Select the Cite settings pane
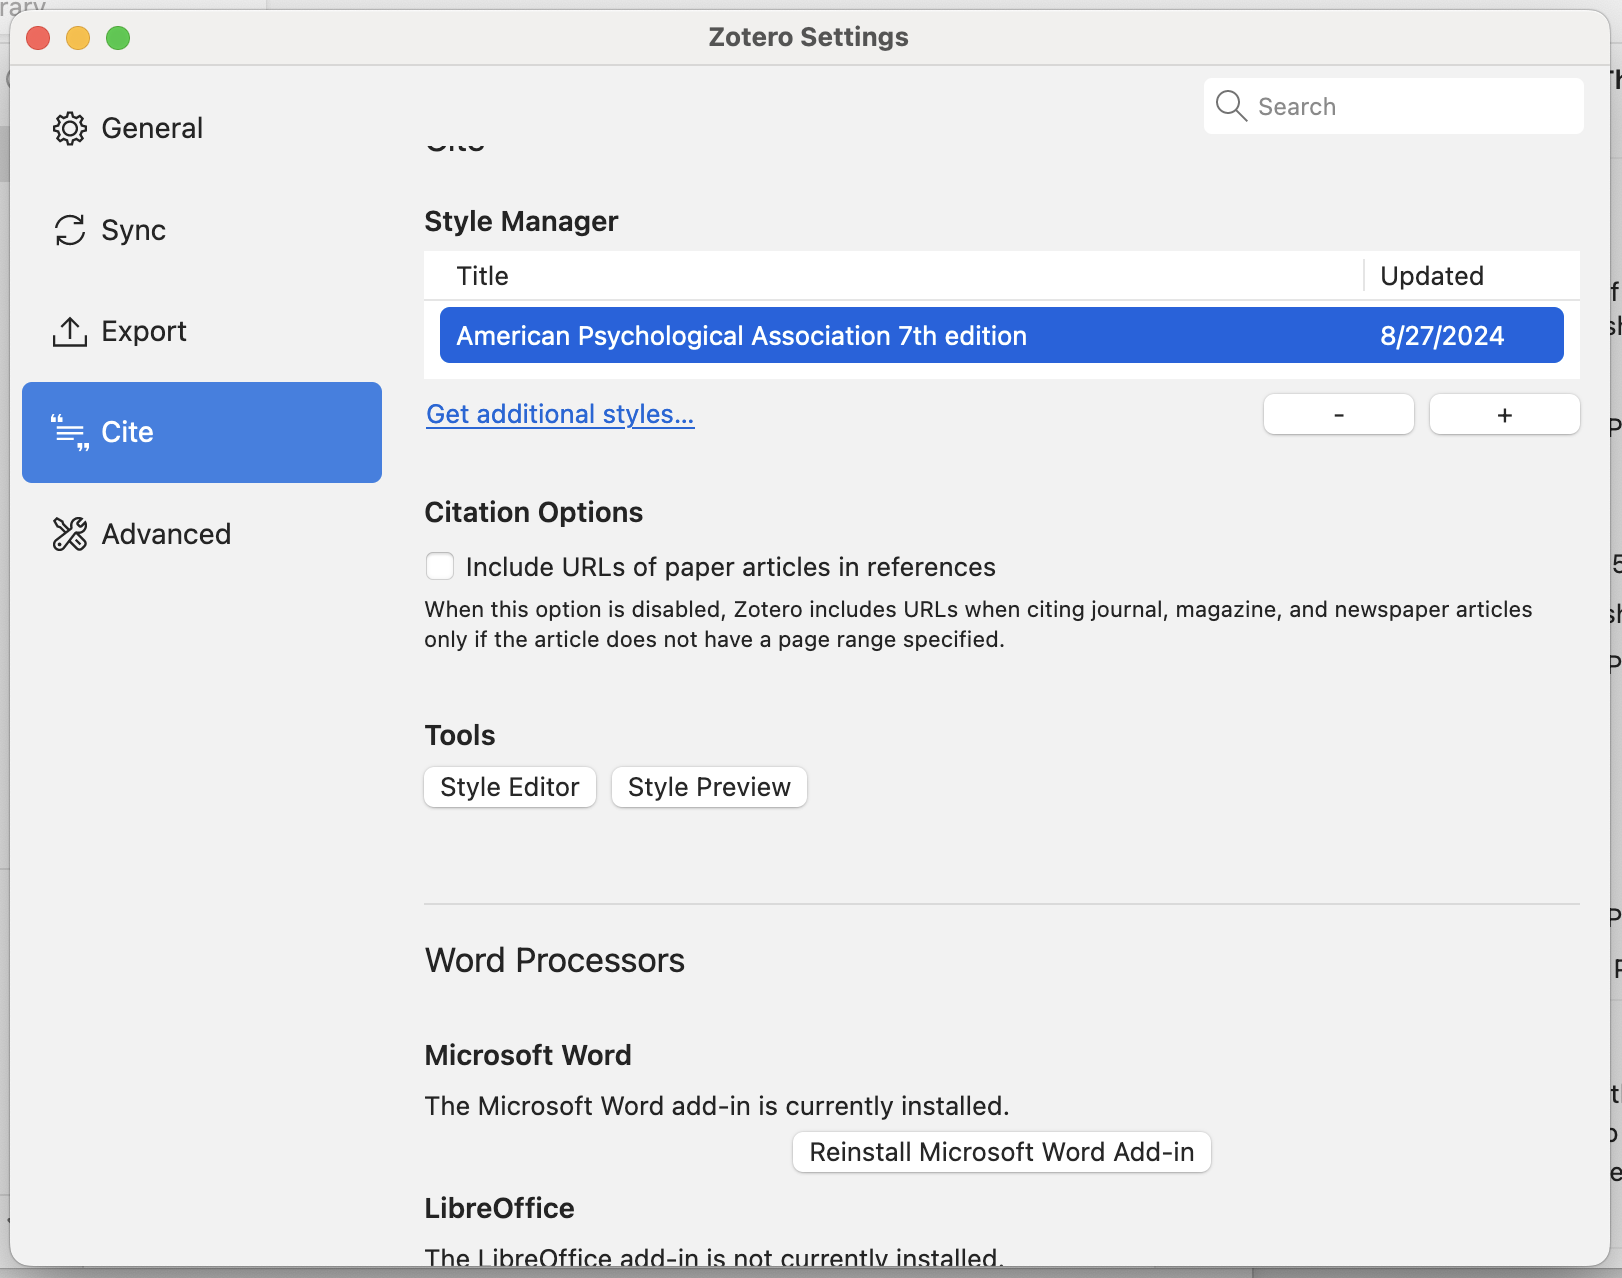Screen dimensions: 1622x1278 [x=202, y=432]
